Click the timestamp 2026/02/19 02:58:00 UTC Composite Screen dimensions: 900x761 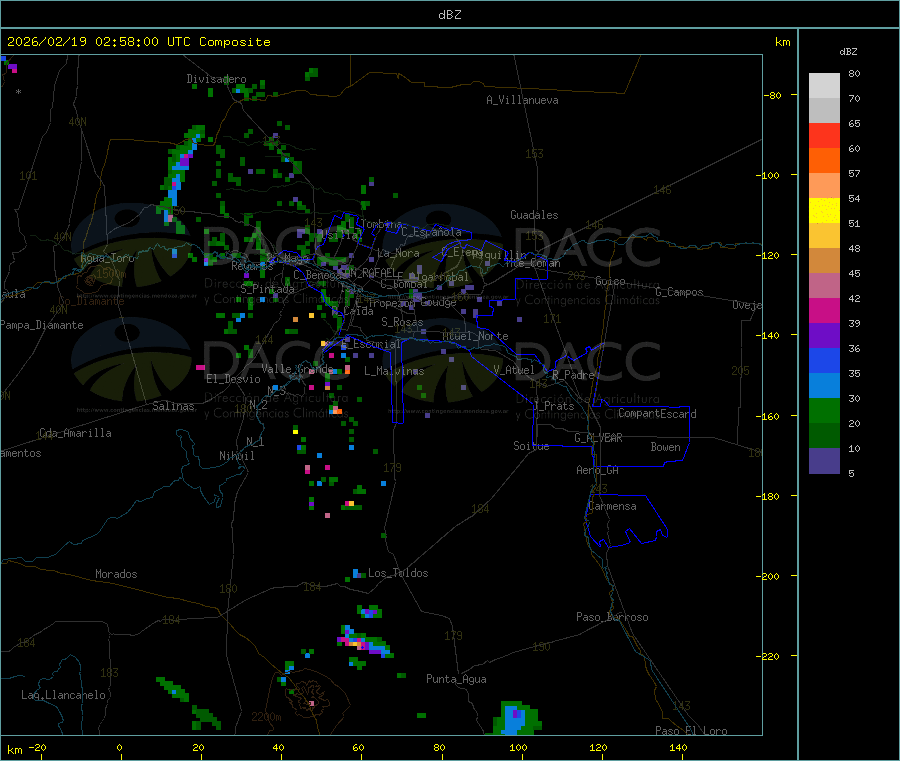[x=138, y=42]
